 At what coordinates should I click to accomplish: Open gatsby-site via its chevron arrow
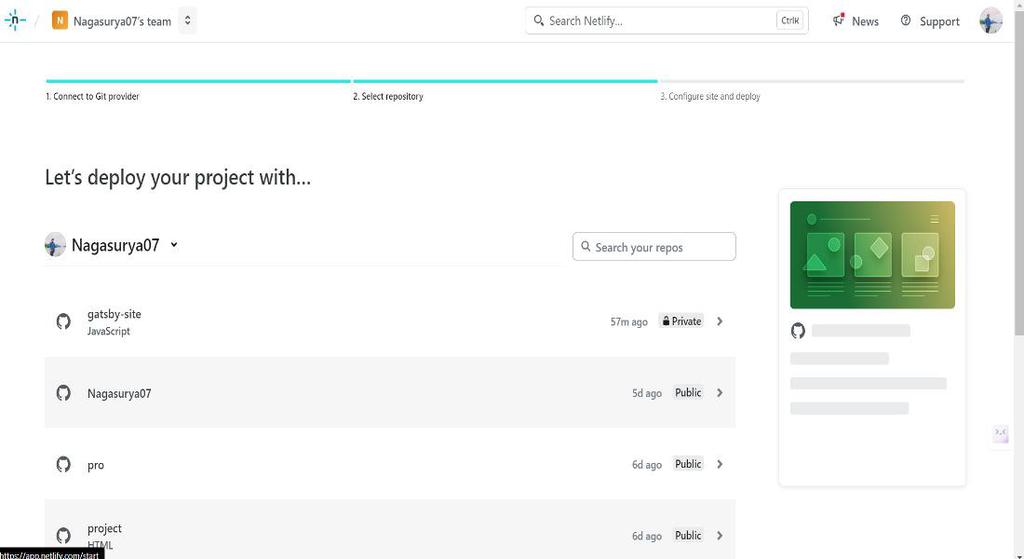pos(720,321)
